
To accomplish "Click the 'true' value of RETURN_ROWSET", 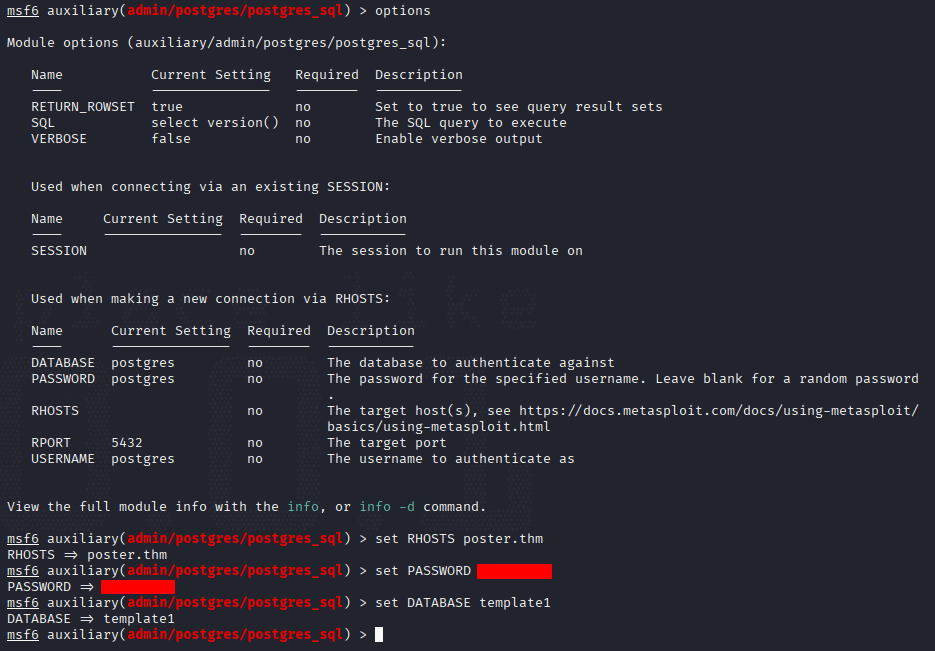I will coord(167,107).
